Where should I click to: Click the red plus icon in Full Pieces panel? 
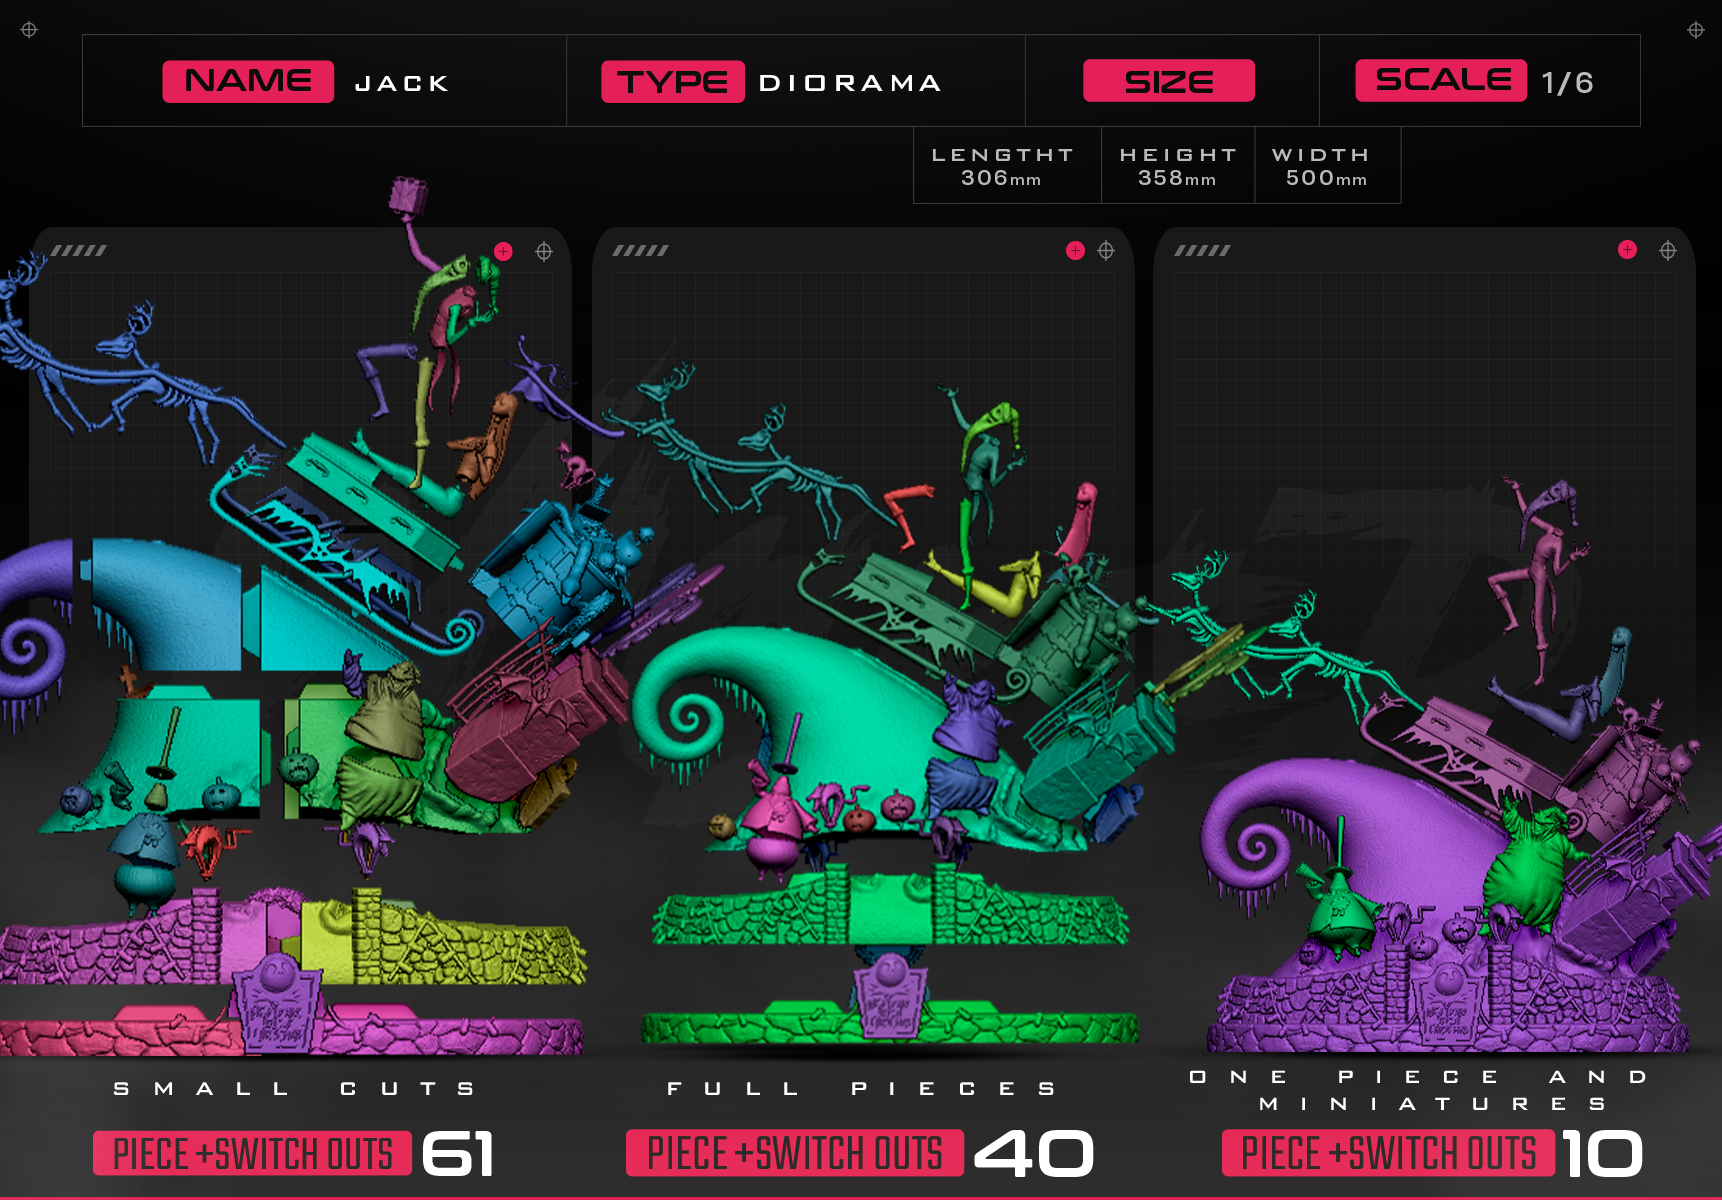tap(1075, 250)
